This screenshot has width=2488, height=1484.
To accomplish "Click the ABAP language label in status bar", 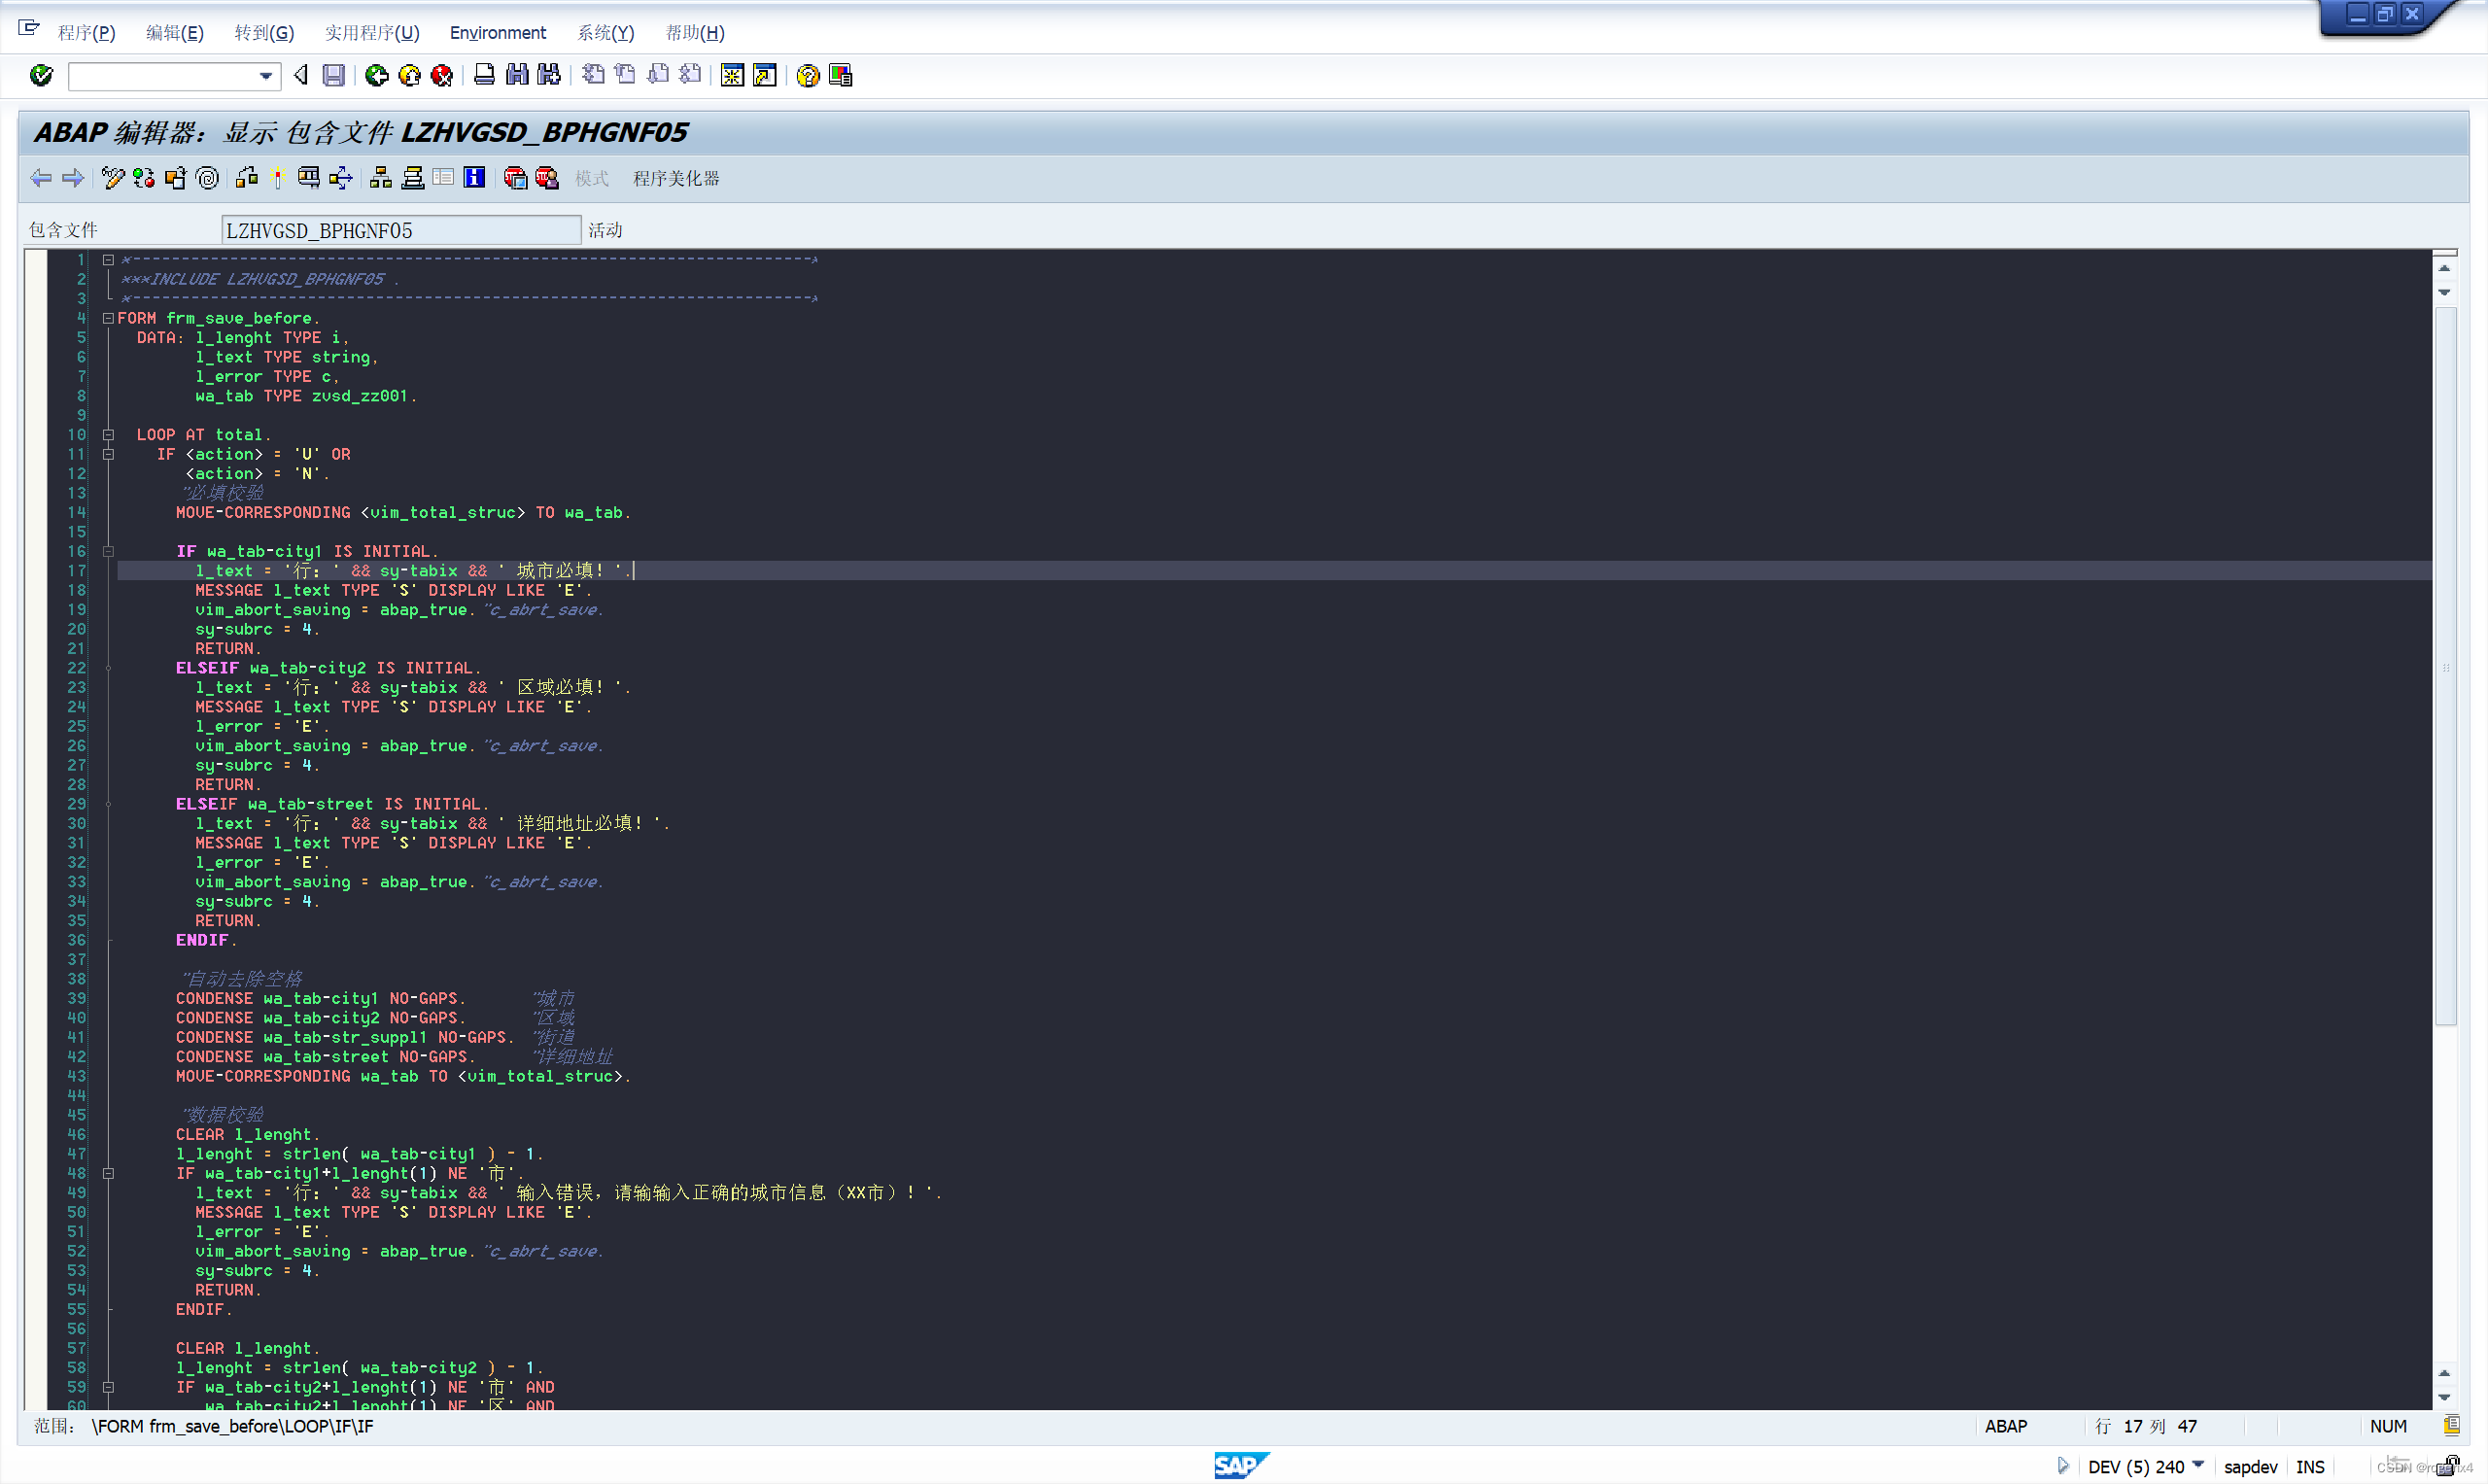I will (x=2006, y=1426).
